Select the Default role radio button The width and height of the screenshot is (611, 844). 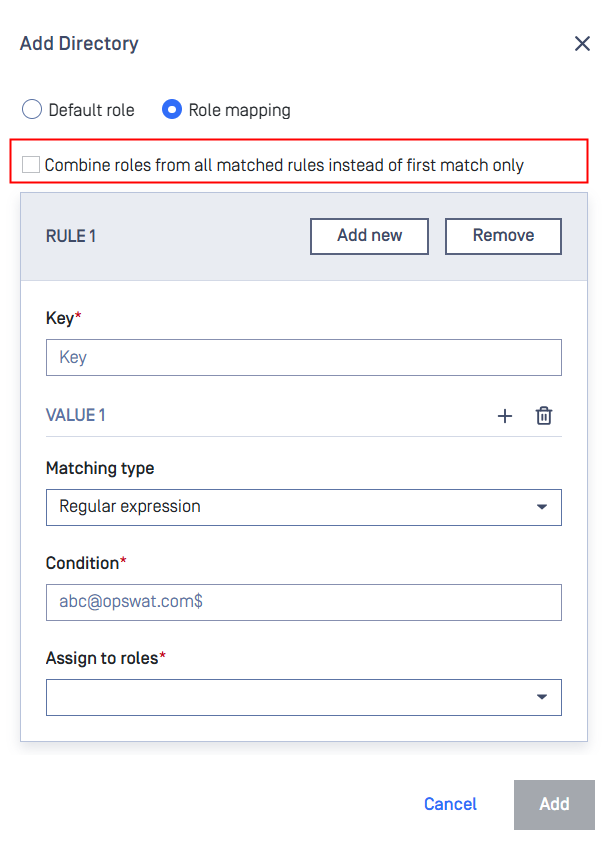(x=32, y=110)
